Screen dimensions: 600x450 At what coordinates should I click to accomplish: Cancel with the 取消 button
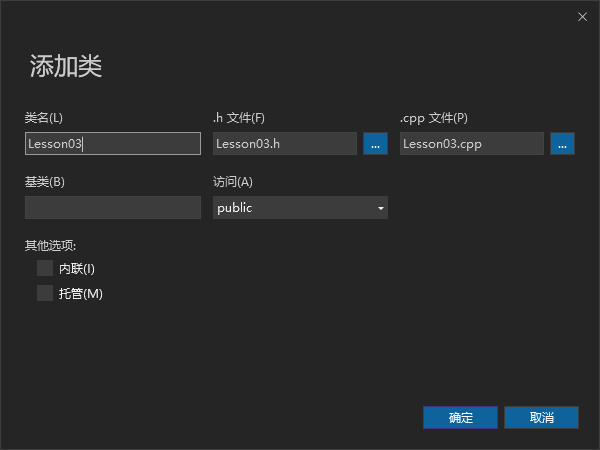click(x=541, y=417)
